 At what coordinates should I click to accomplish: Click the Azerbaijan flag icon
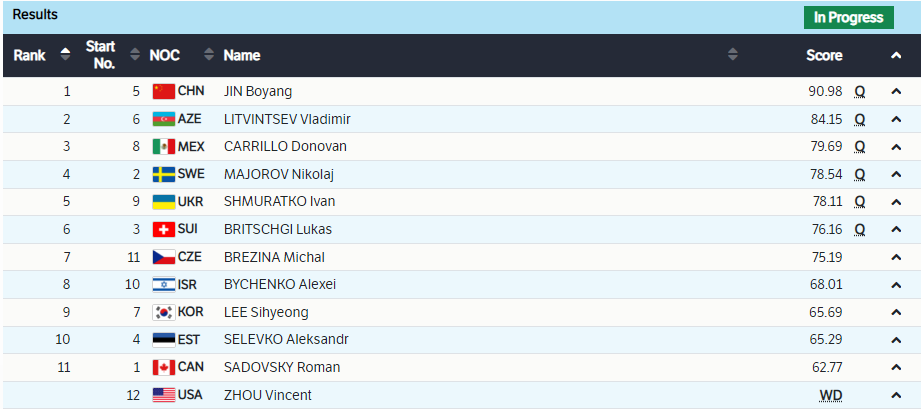pyautogui.click(x=163, y=119)
